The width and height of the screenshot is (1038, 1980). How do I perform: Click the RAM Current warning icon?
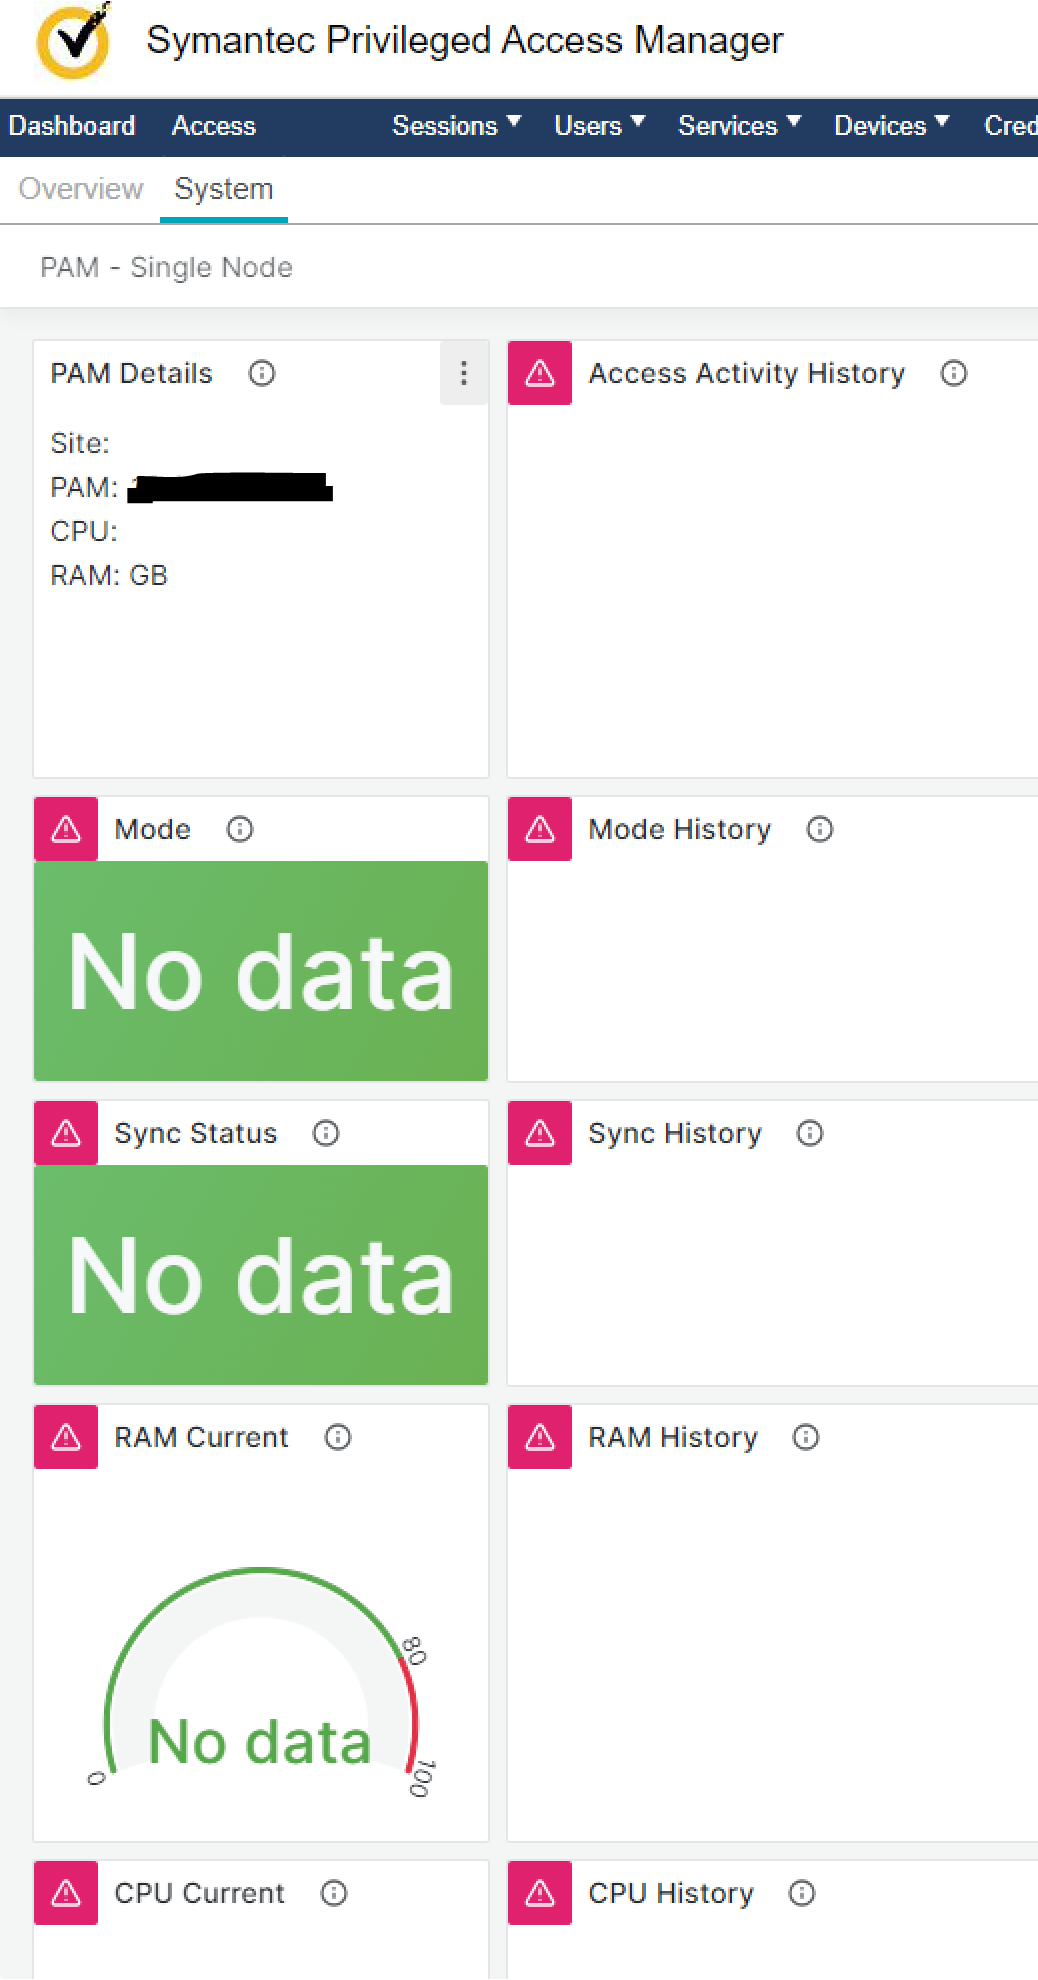point(66,1437)
